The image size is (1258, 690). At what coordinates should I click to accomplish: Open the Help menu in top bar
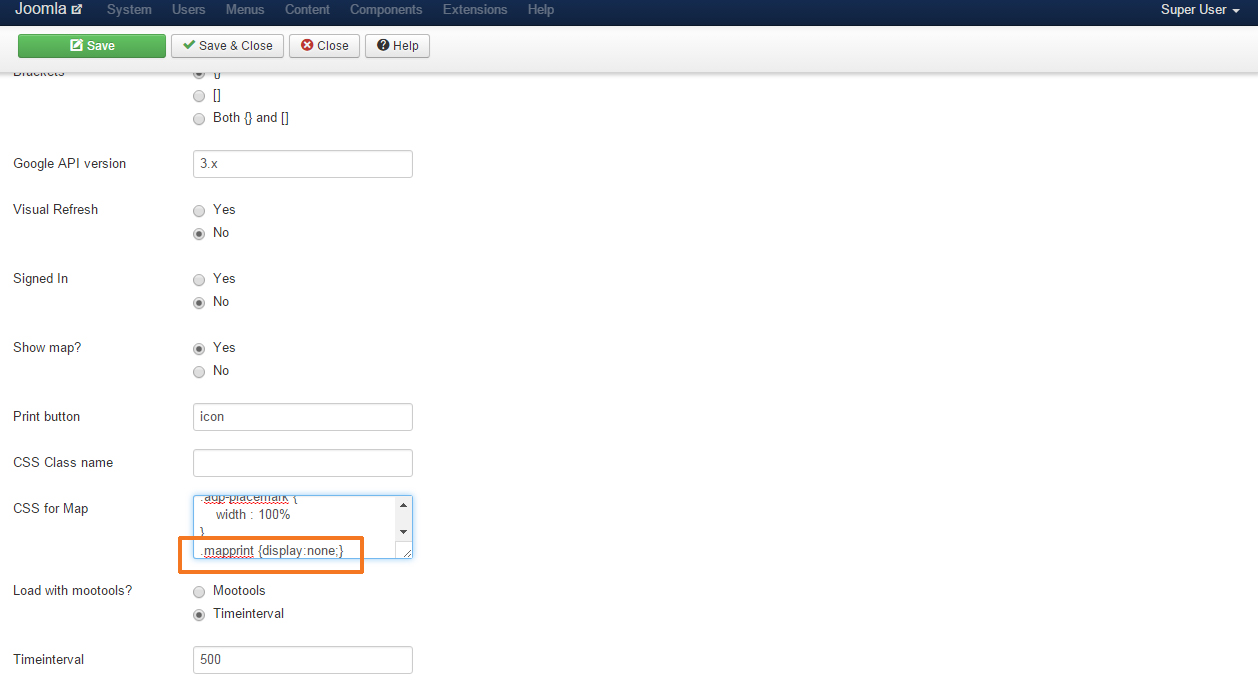[x=540, y=9]
